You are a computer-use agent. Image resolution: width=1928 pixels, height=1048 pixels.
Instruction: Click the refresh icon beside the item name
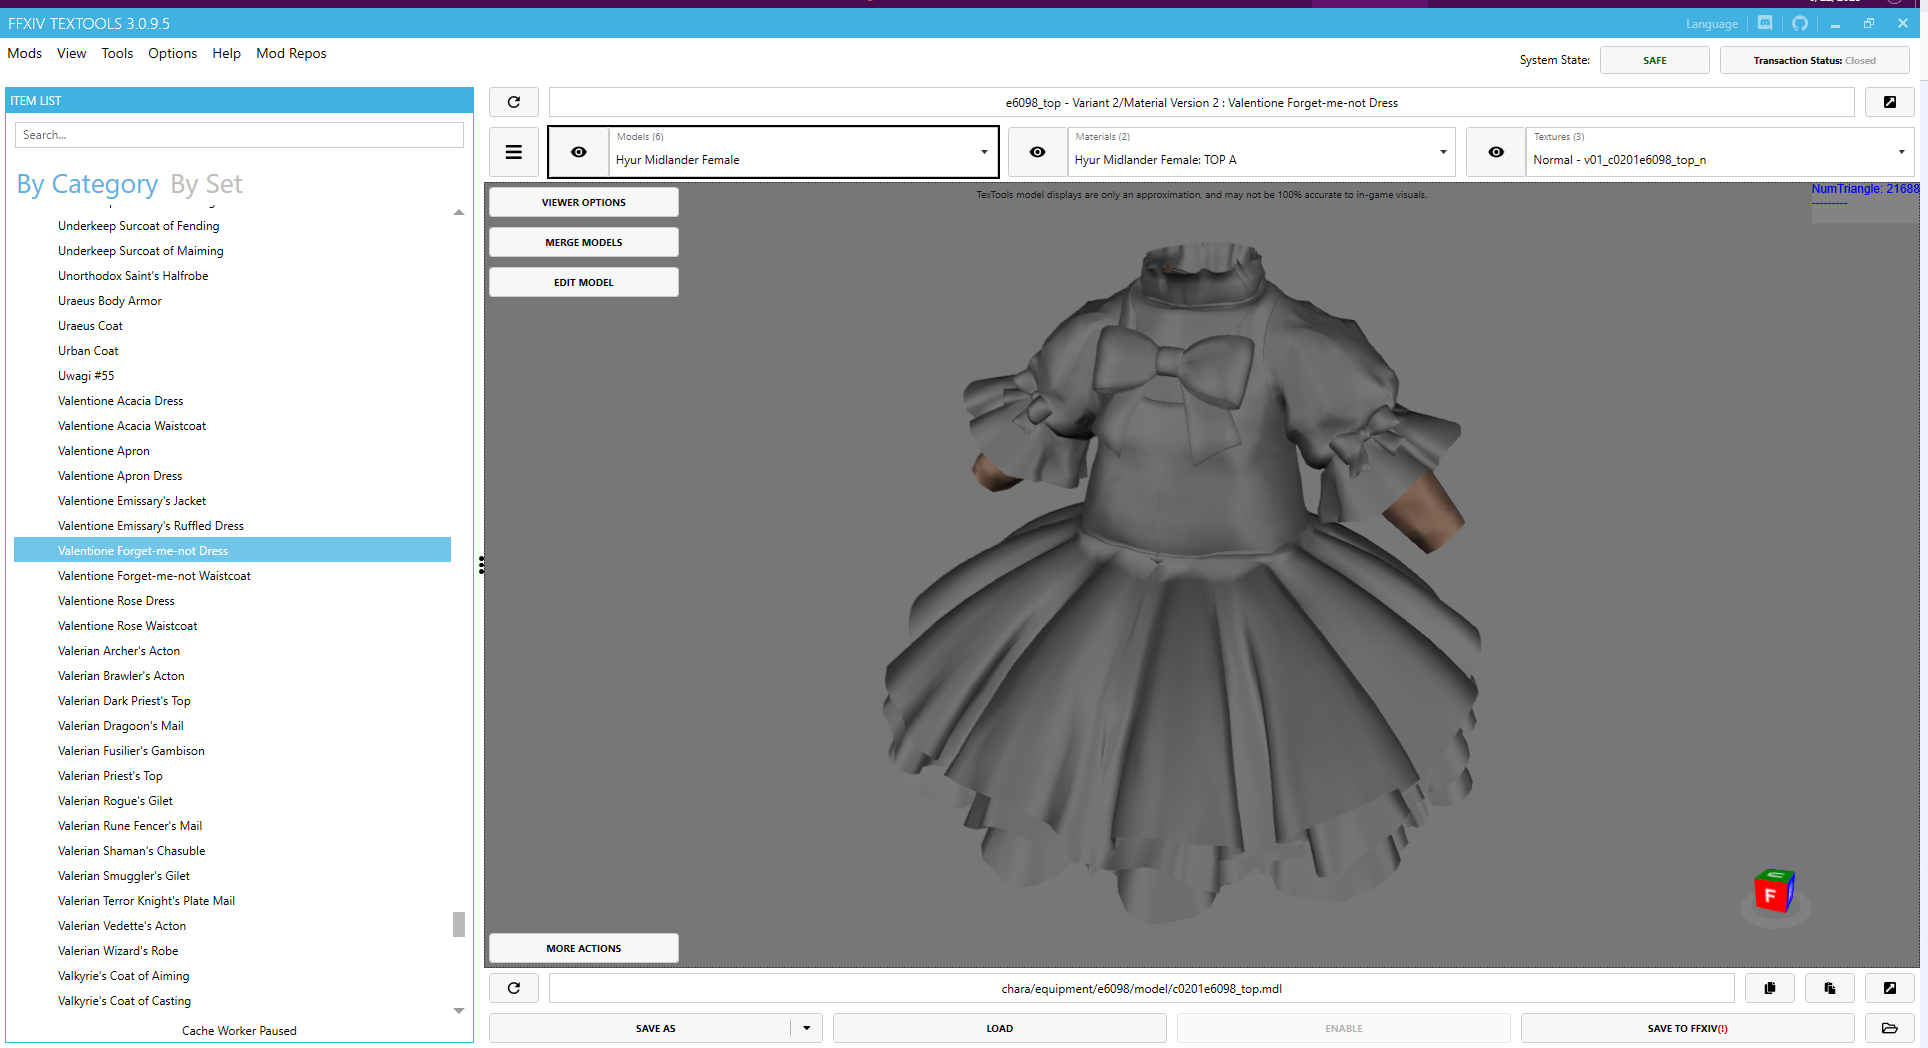[x=514, y=102]
